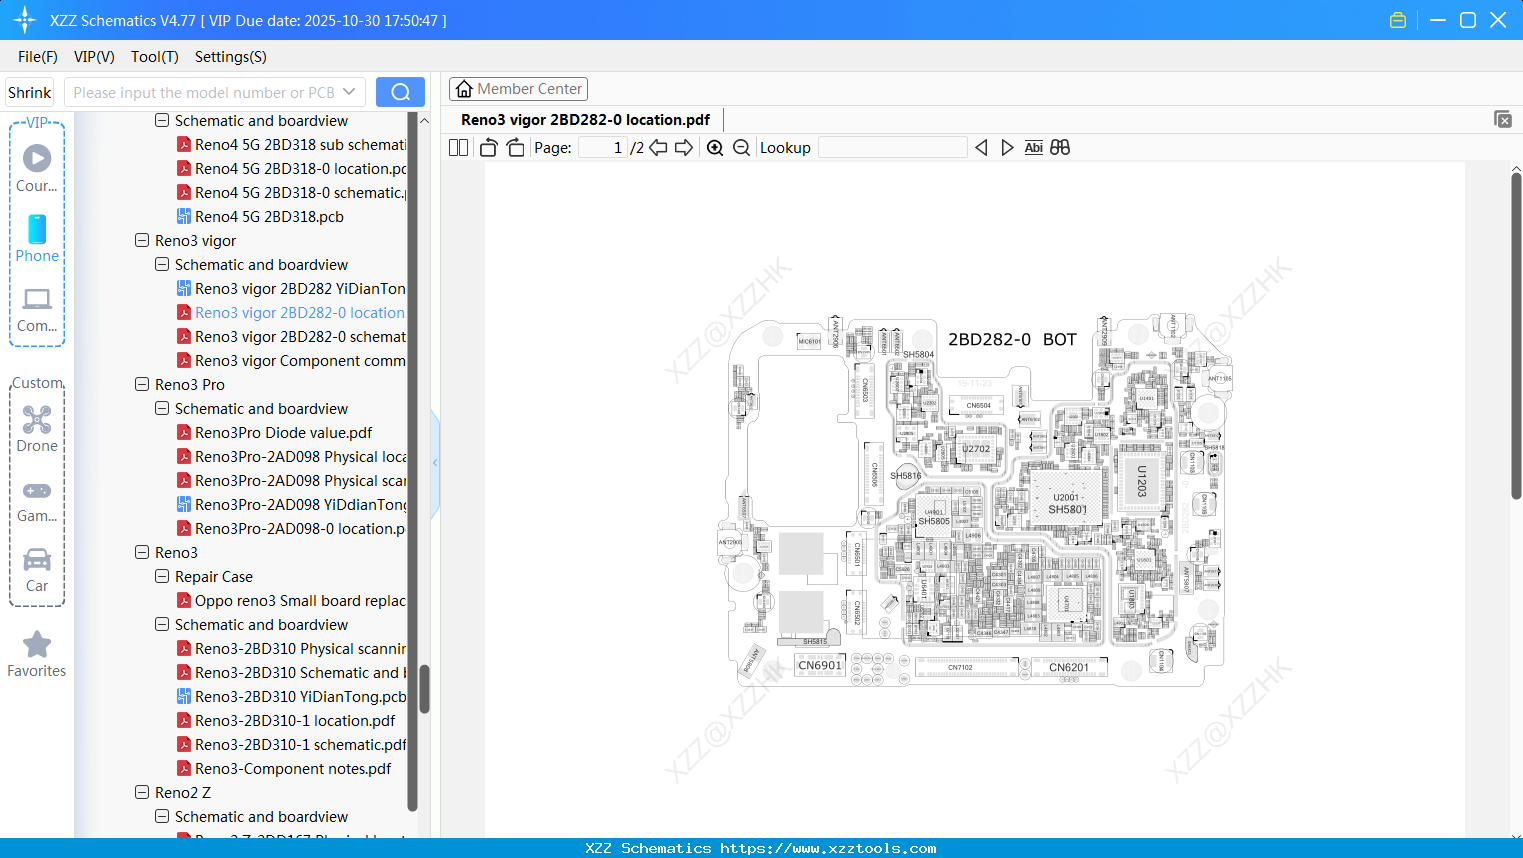Open Reno3 vigor 2BD282-0 schematic file
The width and height of the screenshot is (1523, 858).
tap(291, 337)
